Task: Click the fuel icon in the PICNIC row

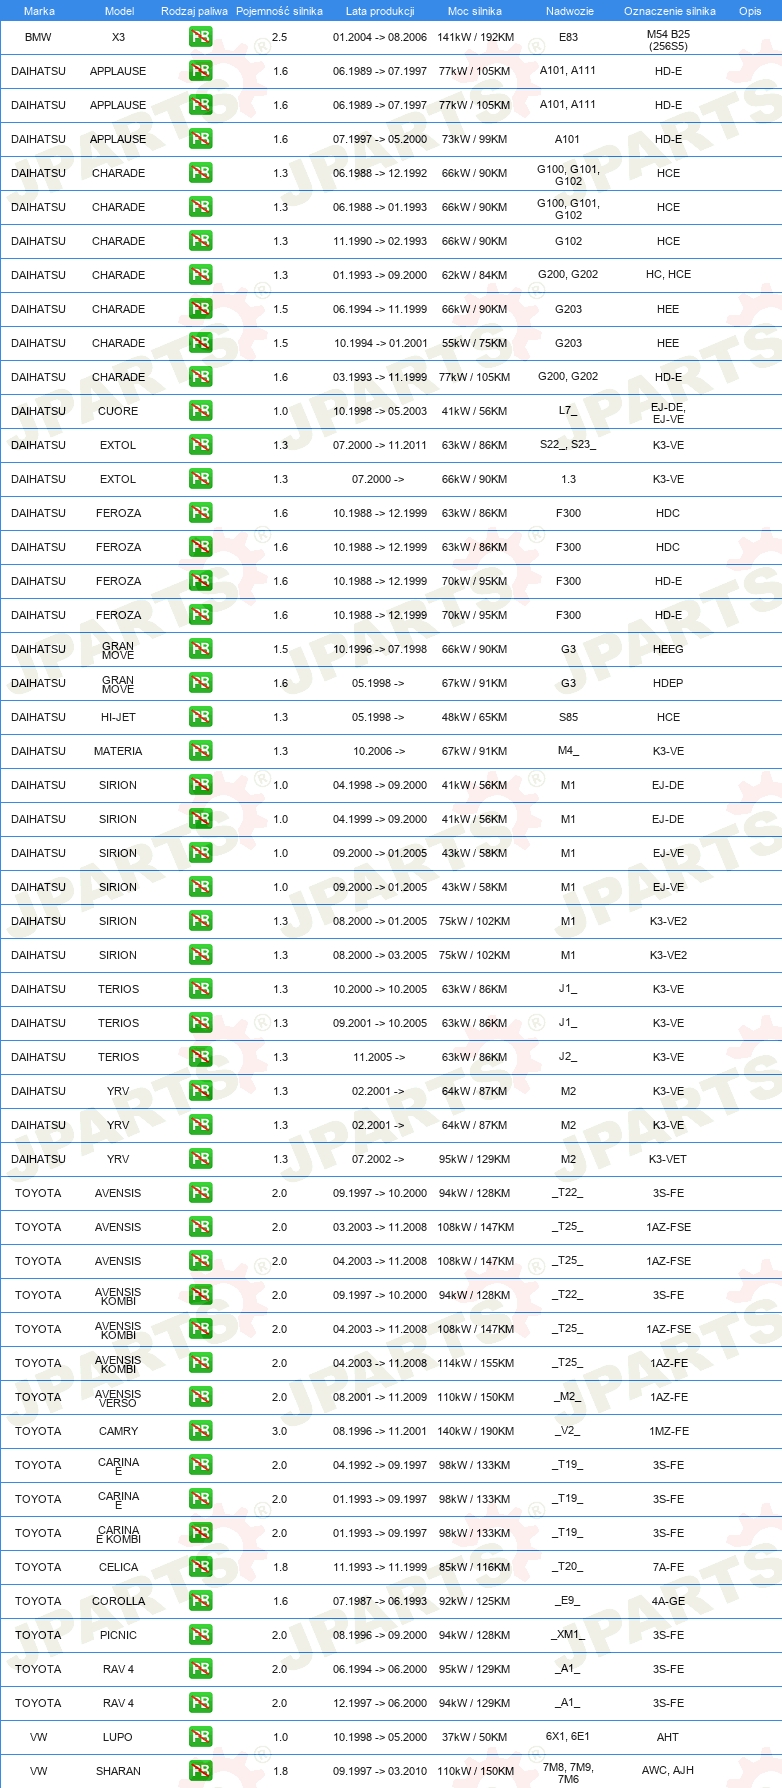Action: tap(200, 1635)
